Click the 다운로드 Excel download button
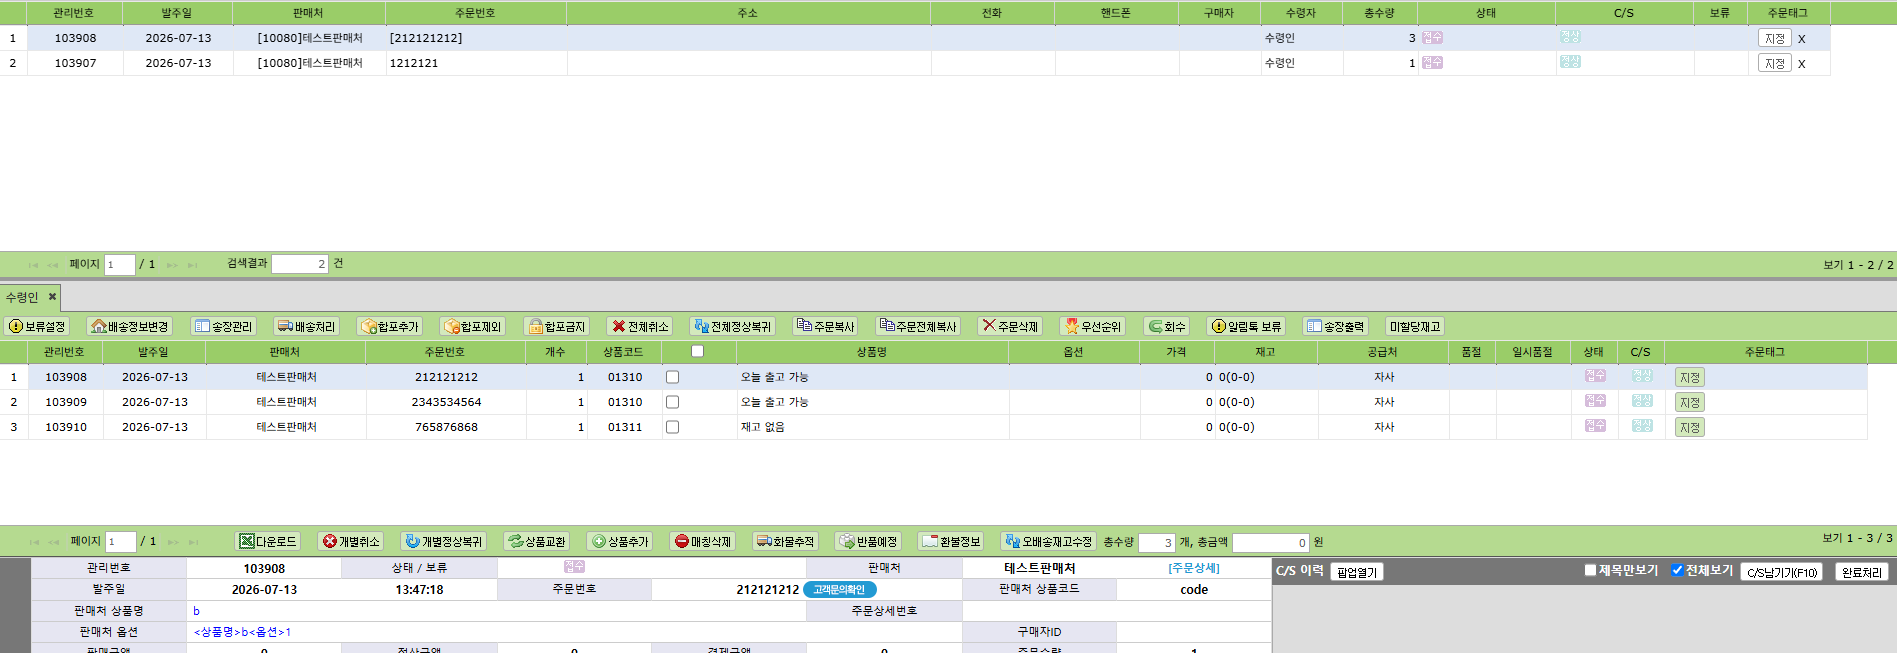Viewport: 1897px width, 653px height. coord(267,541)
